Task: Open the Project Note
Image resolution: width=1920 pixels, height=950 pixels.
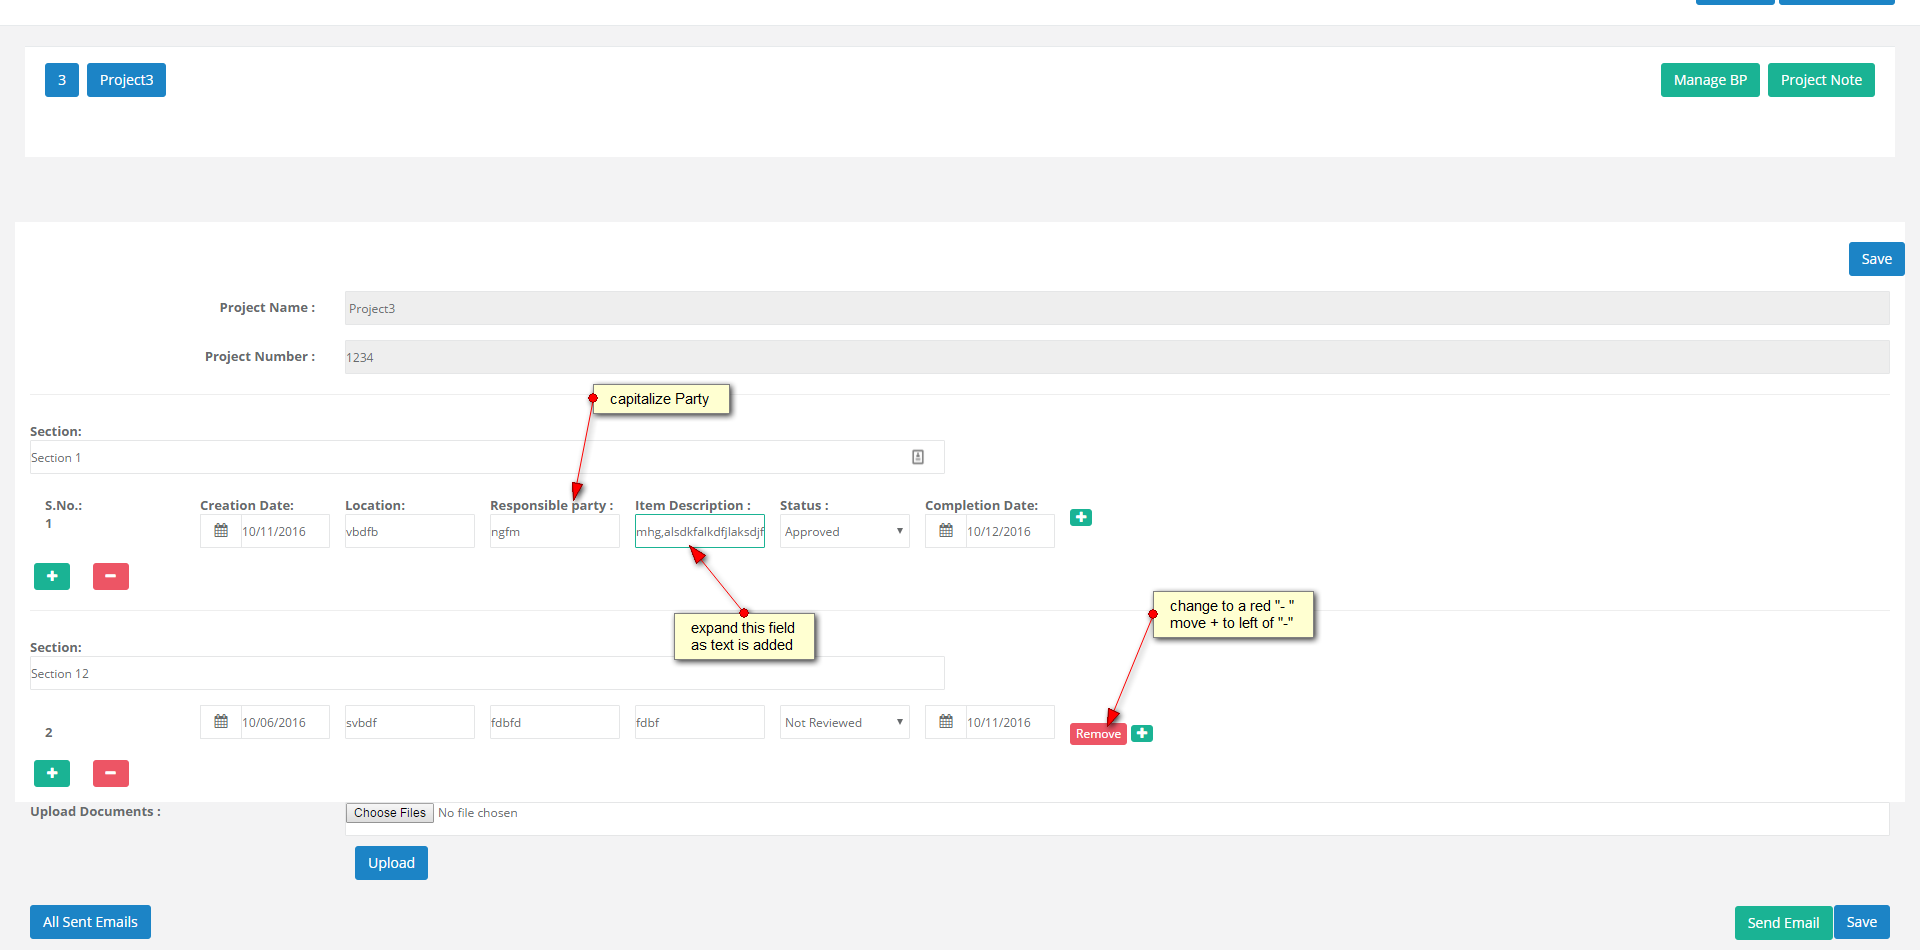Action: click(x=1821, y=80)
